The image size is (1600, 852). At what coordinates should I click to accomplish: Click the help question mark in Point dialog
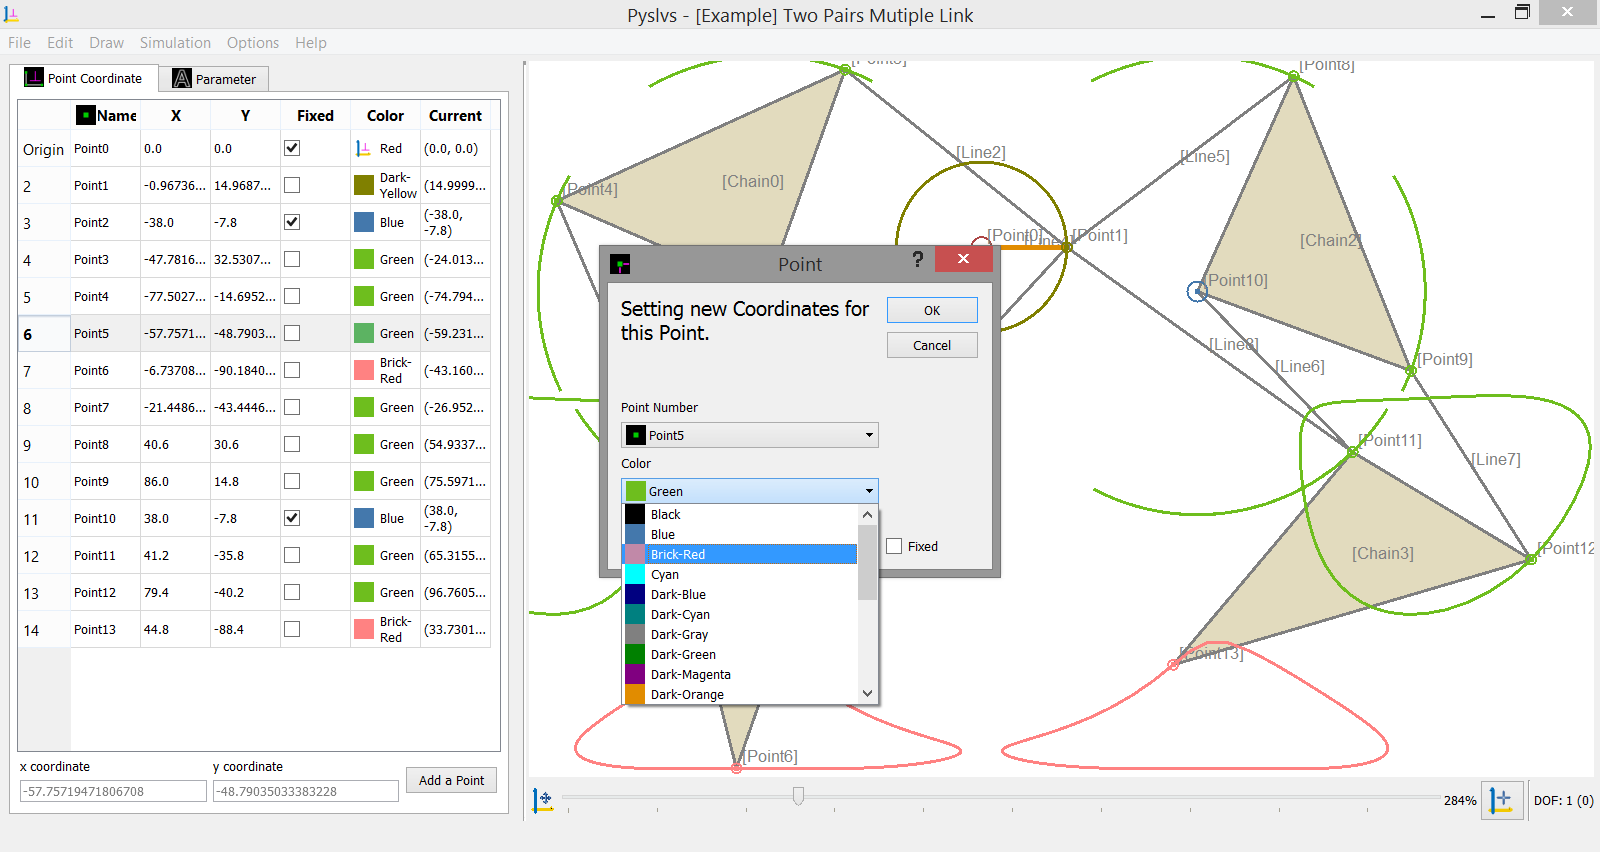coord(917,260)
